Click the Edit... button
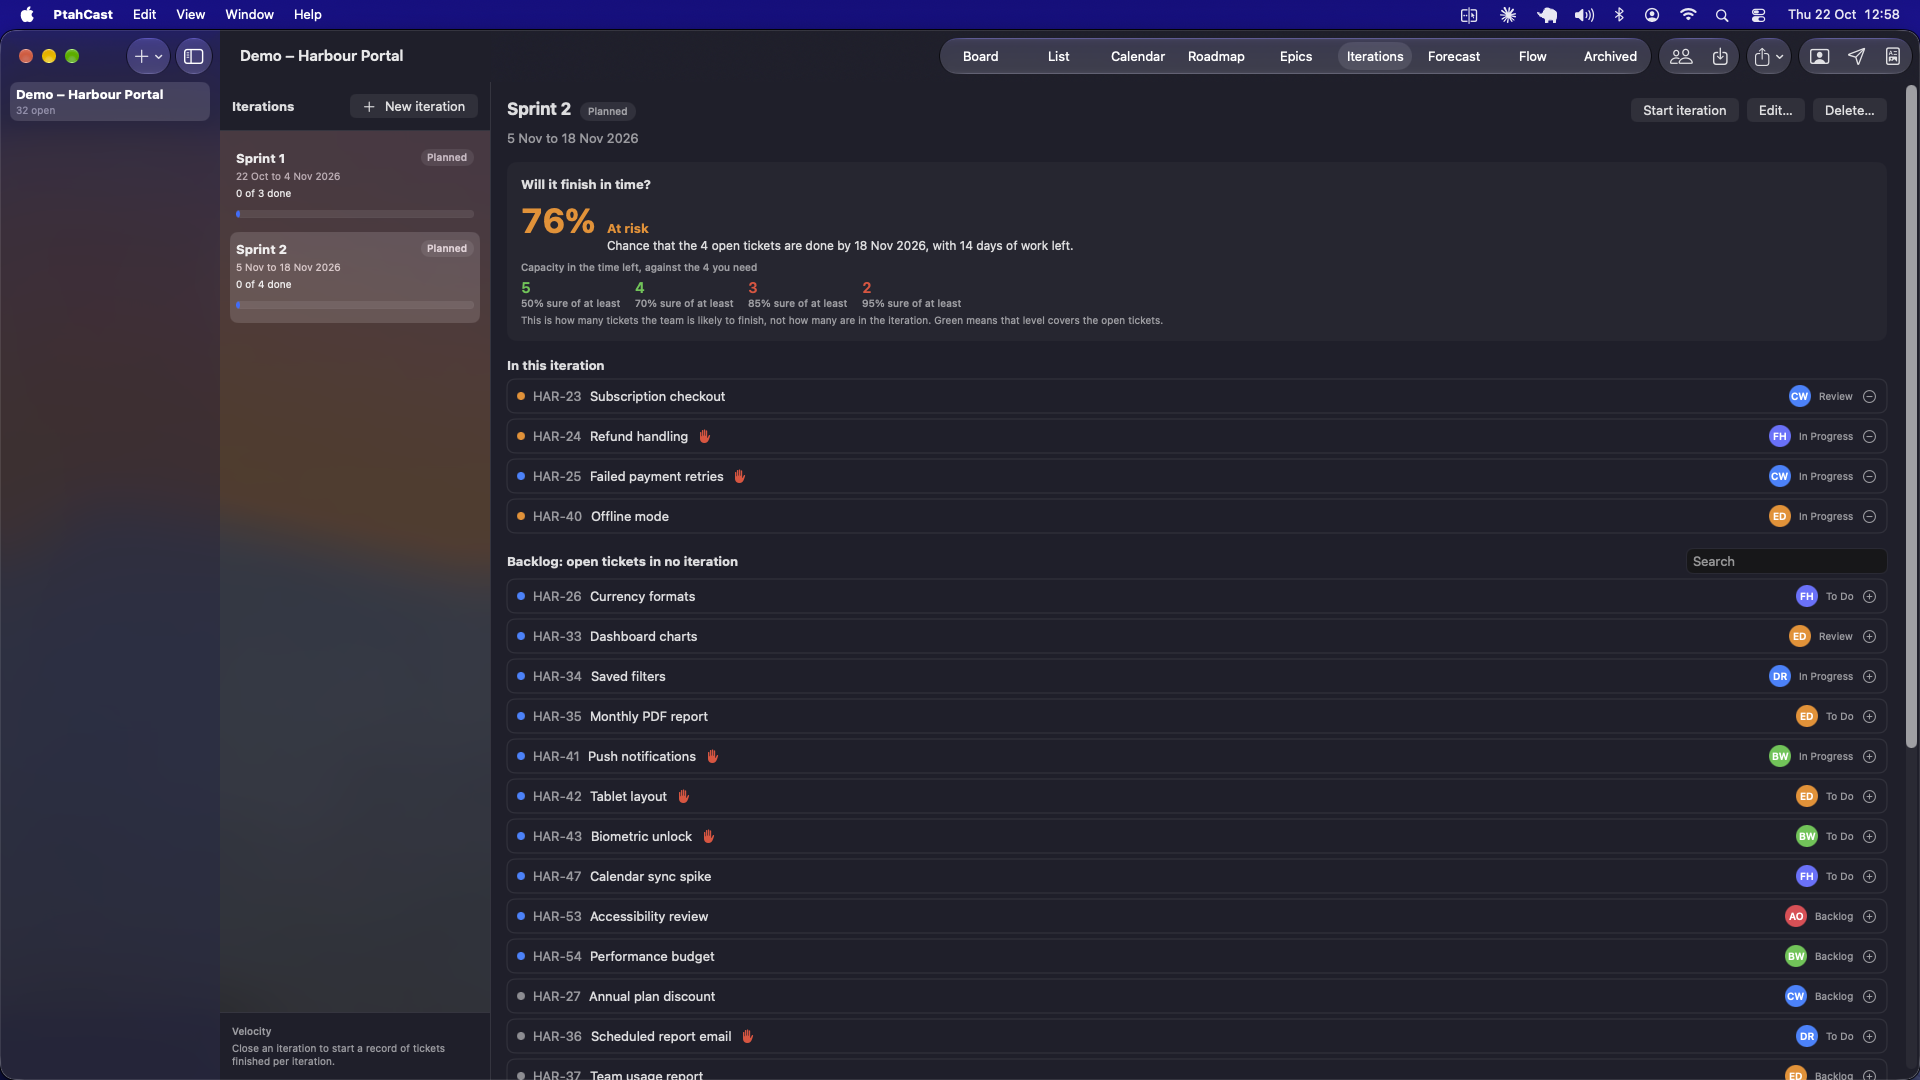 tap(1775, 111)
